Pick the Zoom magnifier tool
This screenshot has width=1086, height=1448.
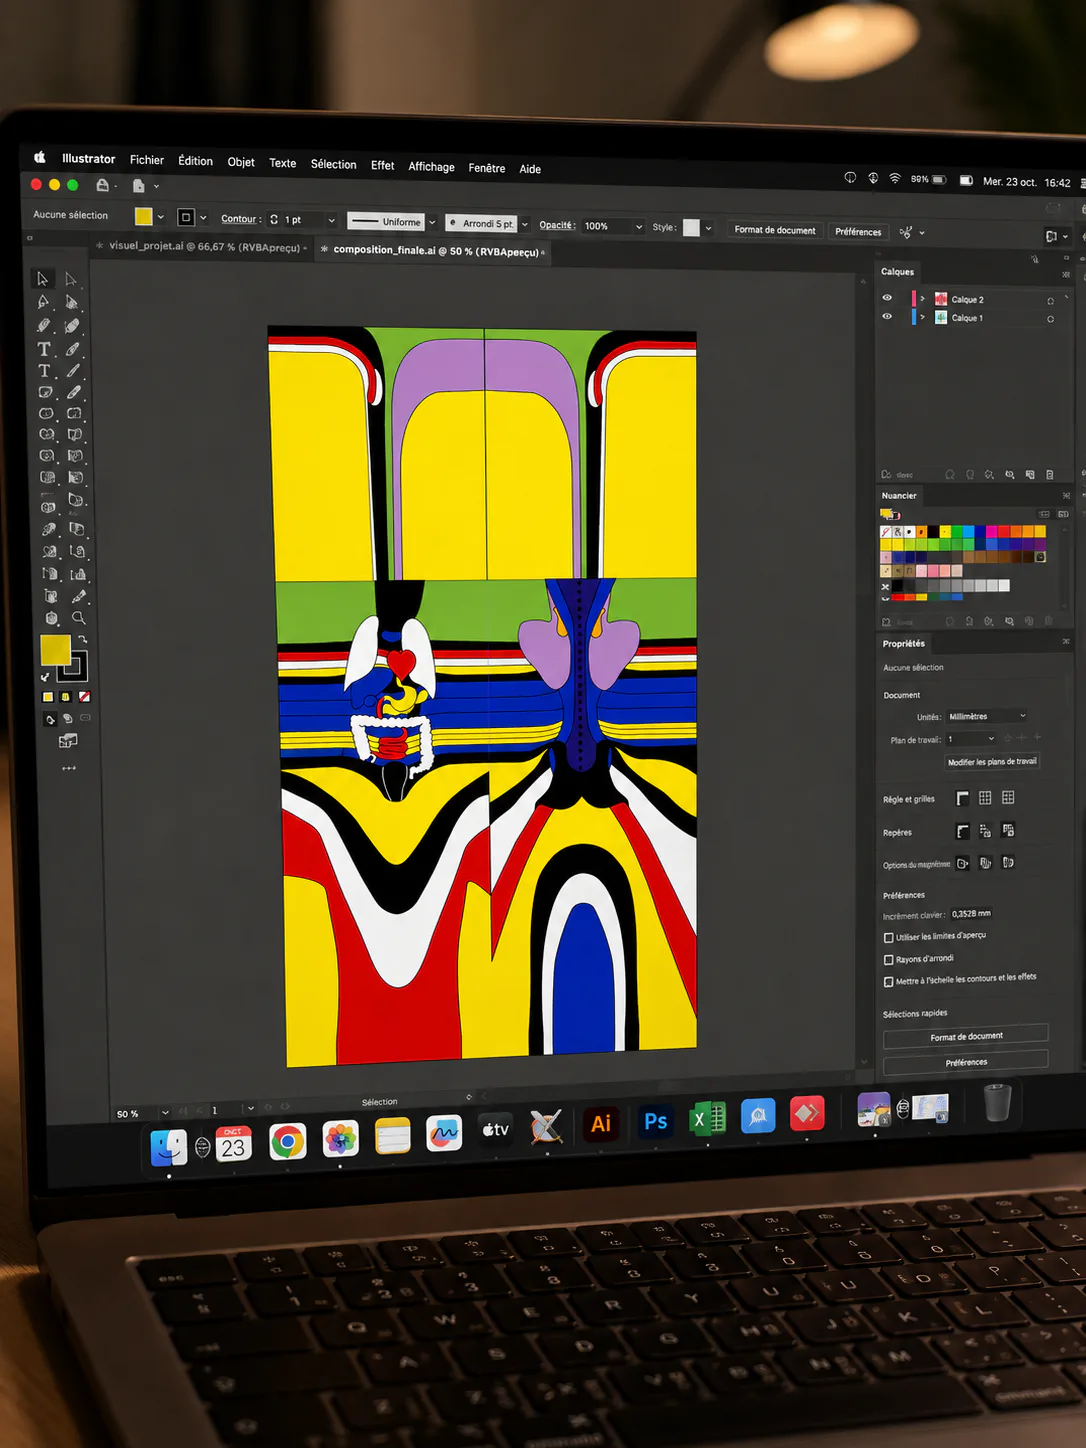[79, 618]
